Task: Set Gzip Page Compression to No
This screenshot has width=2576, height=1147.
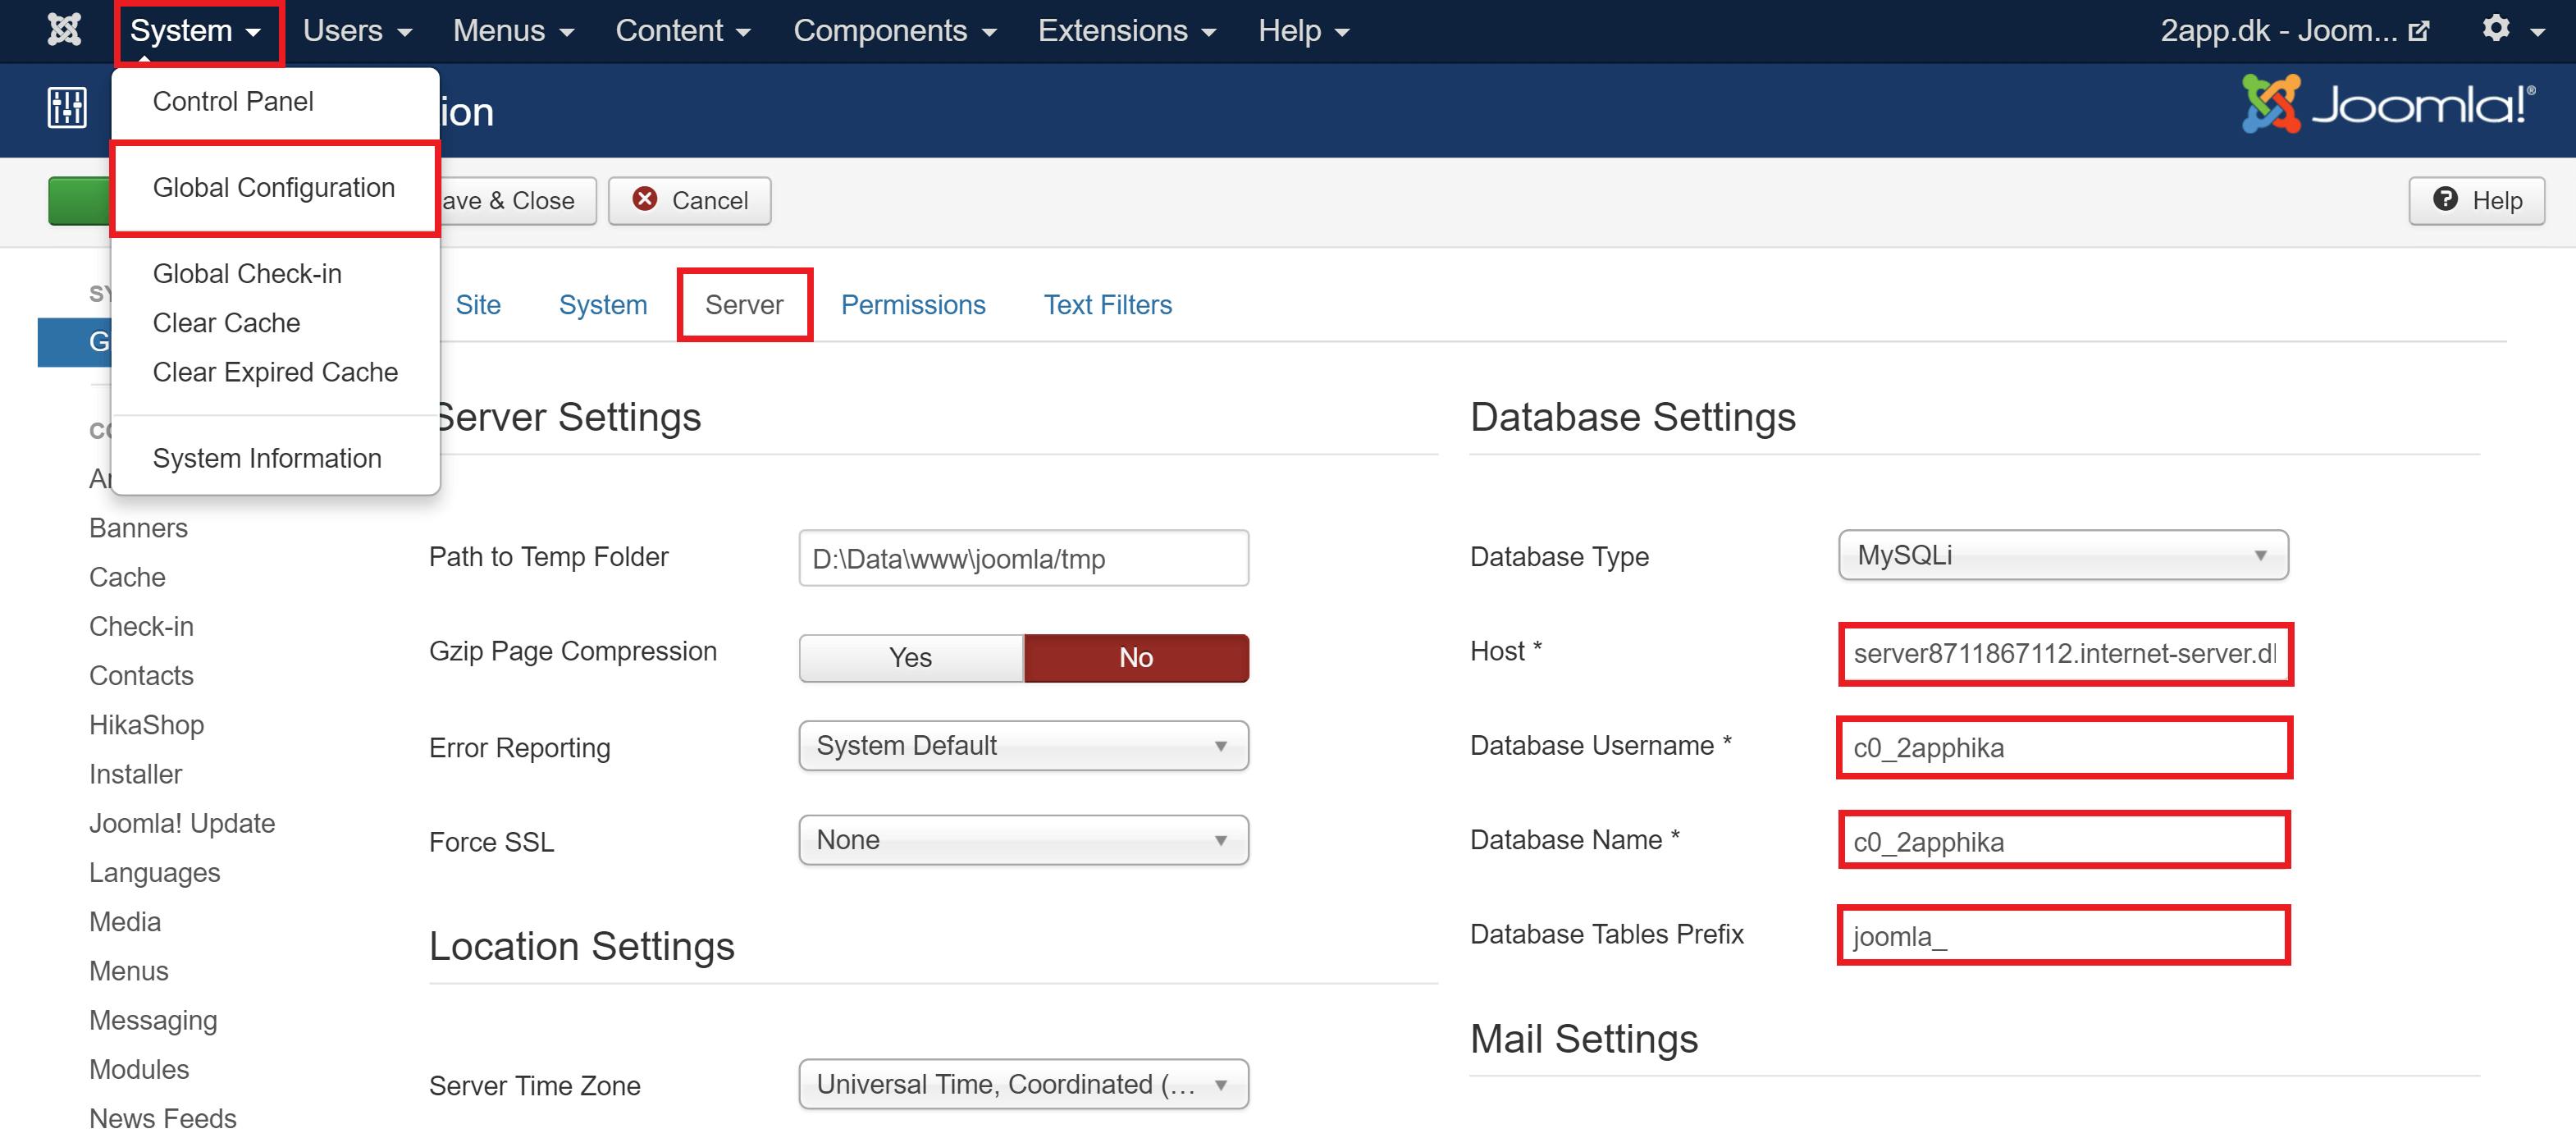Action: coord(1136,658)
